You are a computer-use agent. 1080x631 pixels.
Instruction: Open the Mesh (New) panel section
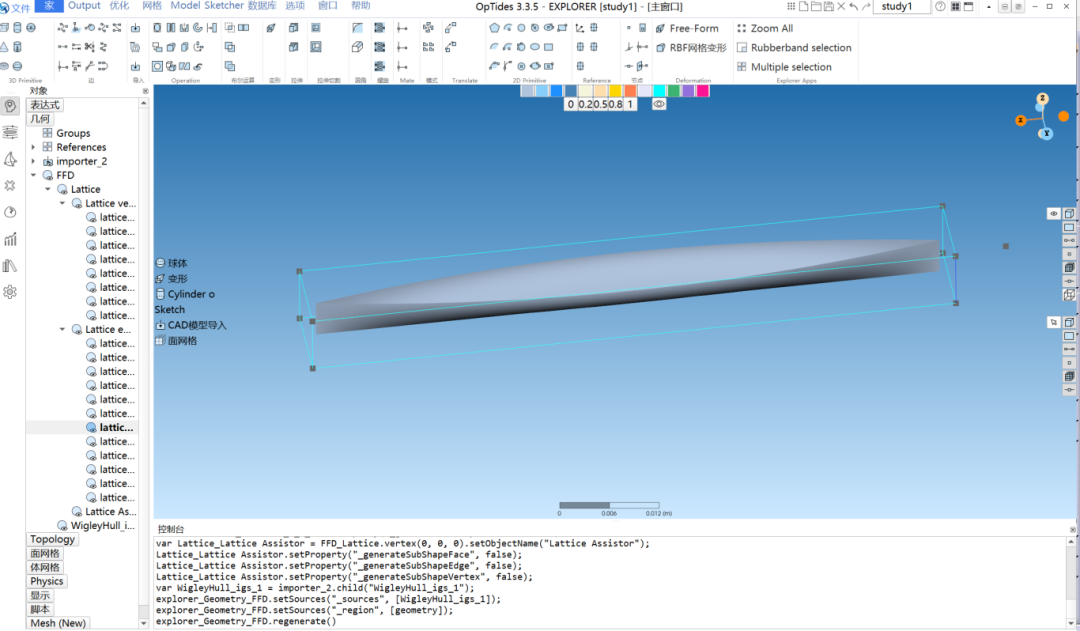click(x=58, y=623)
